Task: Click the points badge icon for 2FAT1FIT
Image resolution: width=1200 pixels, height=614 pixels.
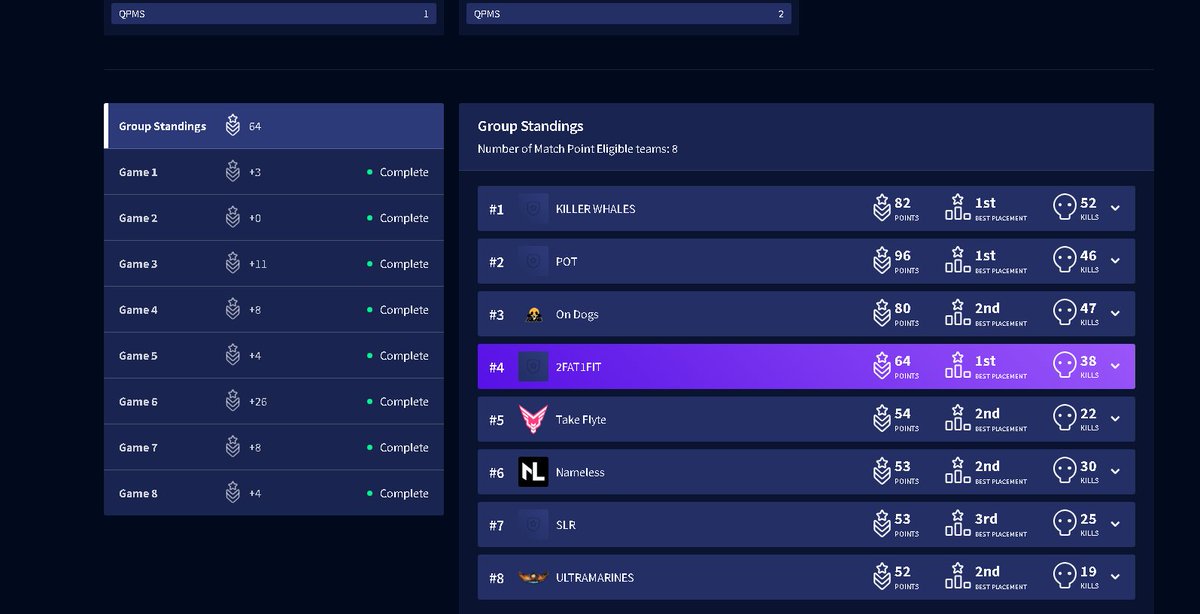Action: pyautogui.click(x=881, y=366)
